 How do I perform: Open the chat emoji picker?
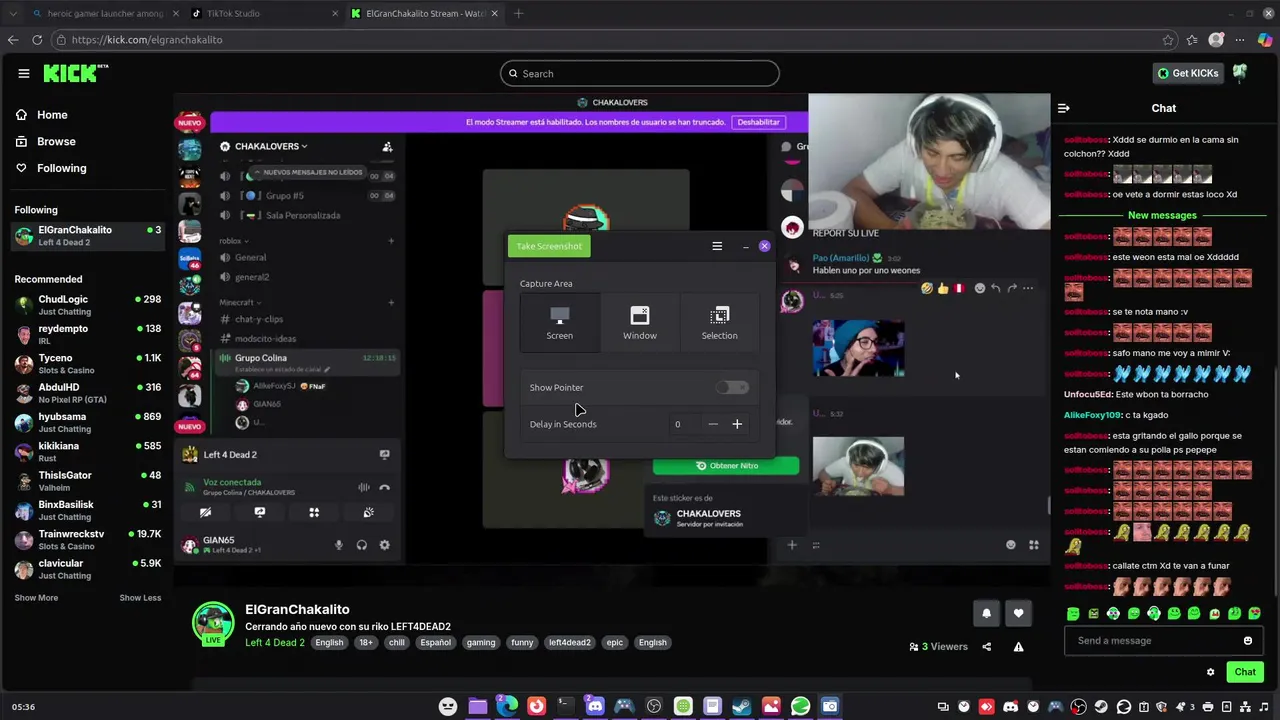coord(1248,641)
